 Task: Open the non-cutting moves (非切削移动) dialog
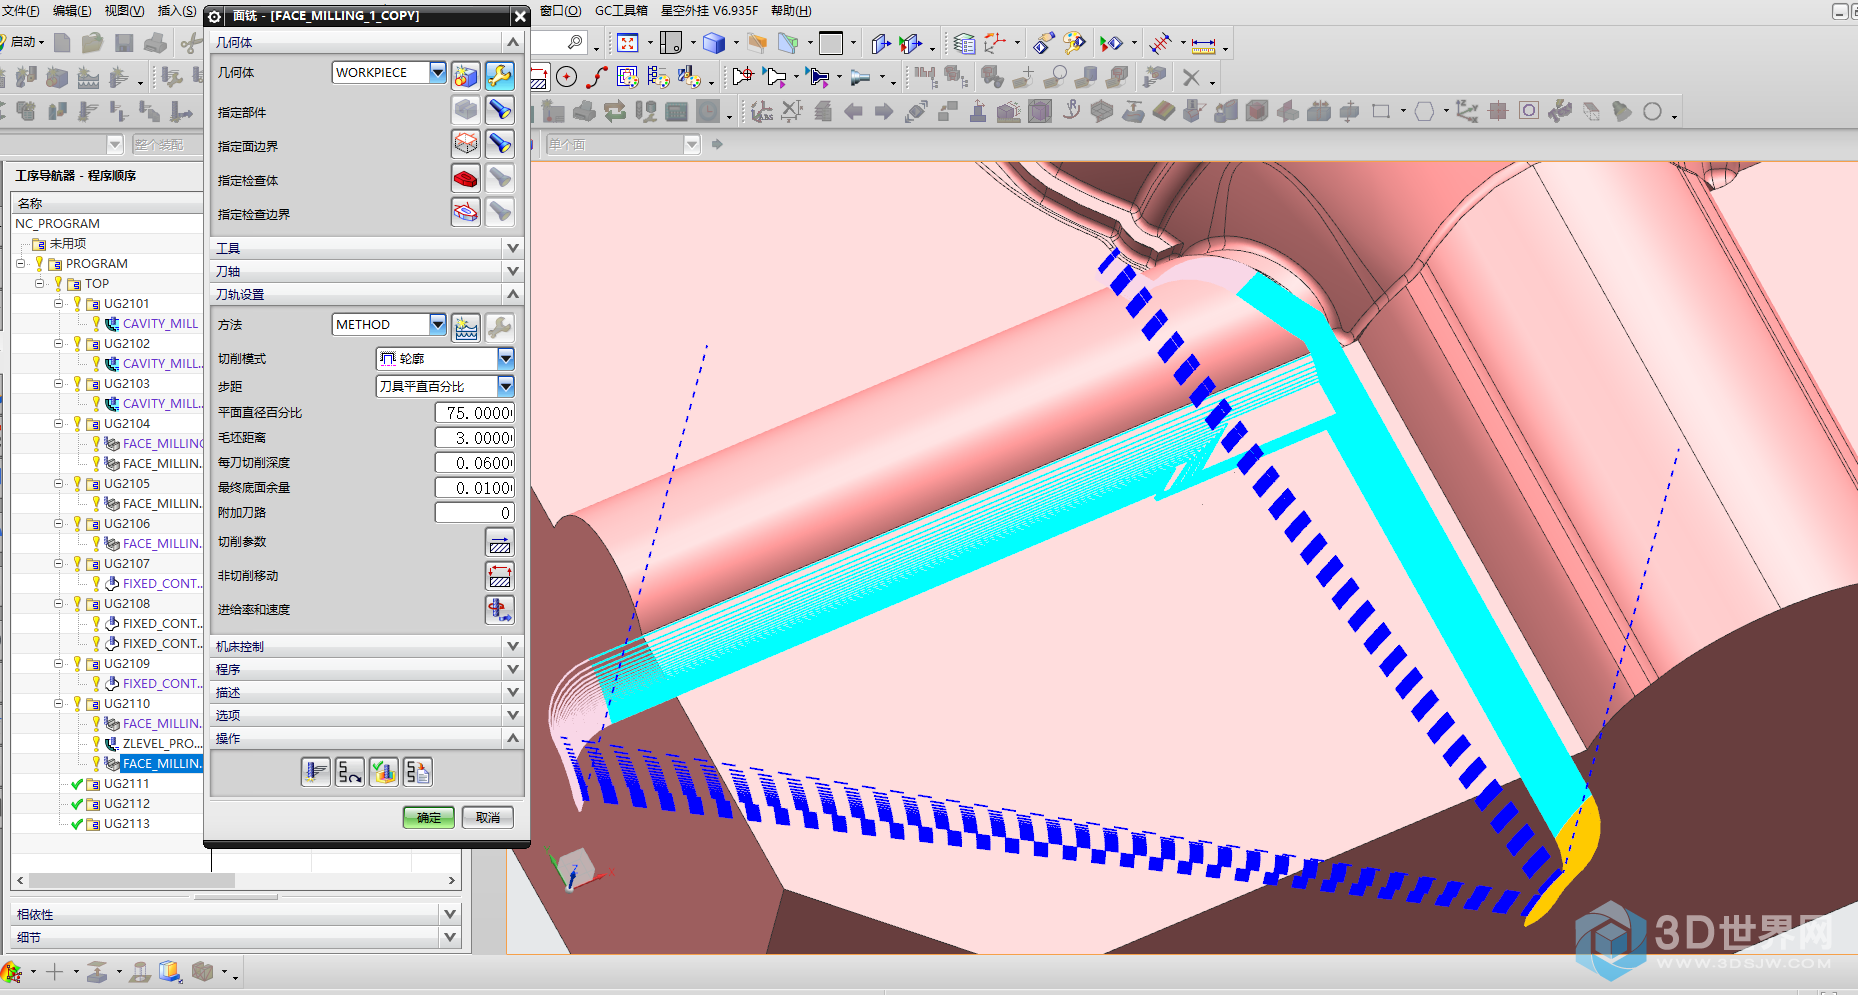(499, 576)
